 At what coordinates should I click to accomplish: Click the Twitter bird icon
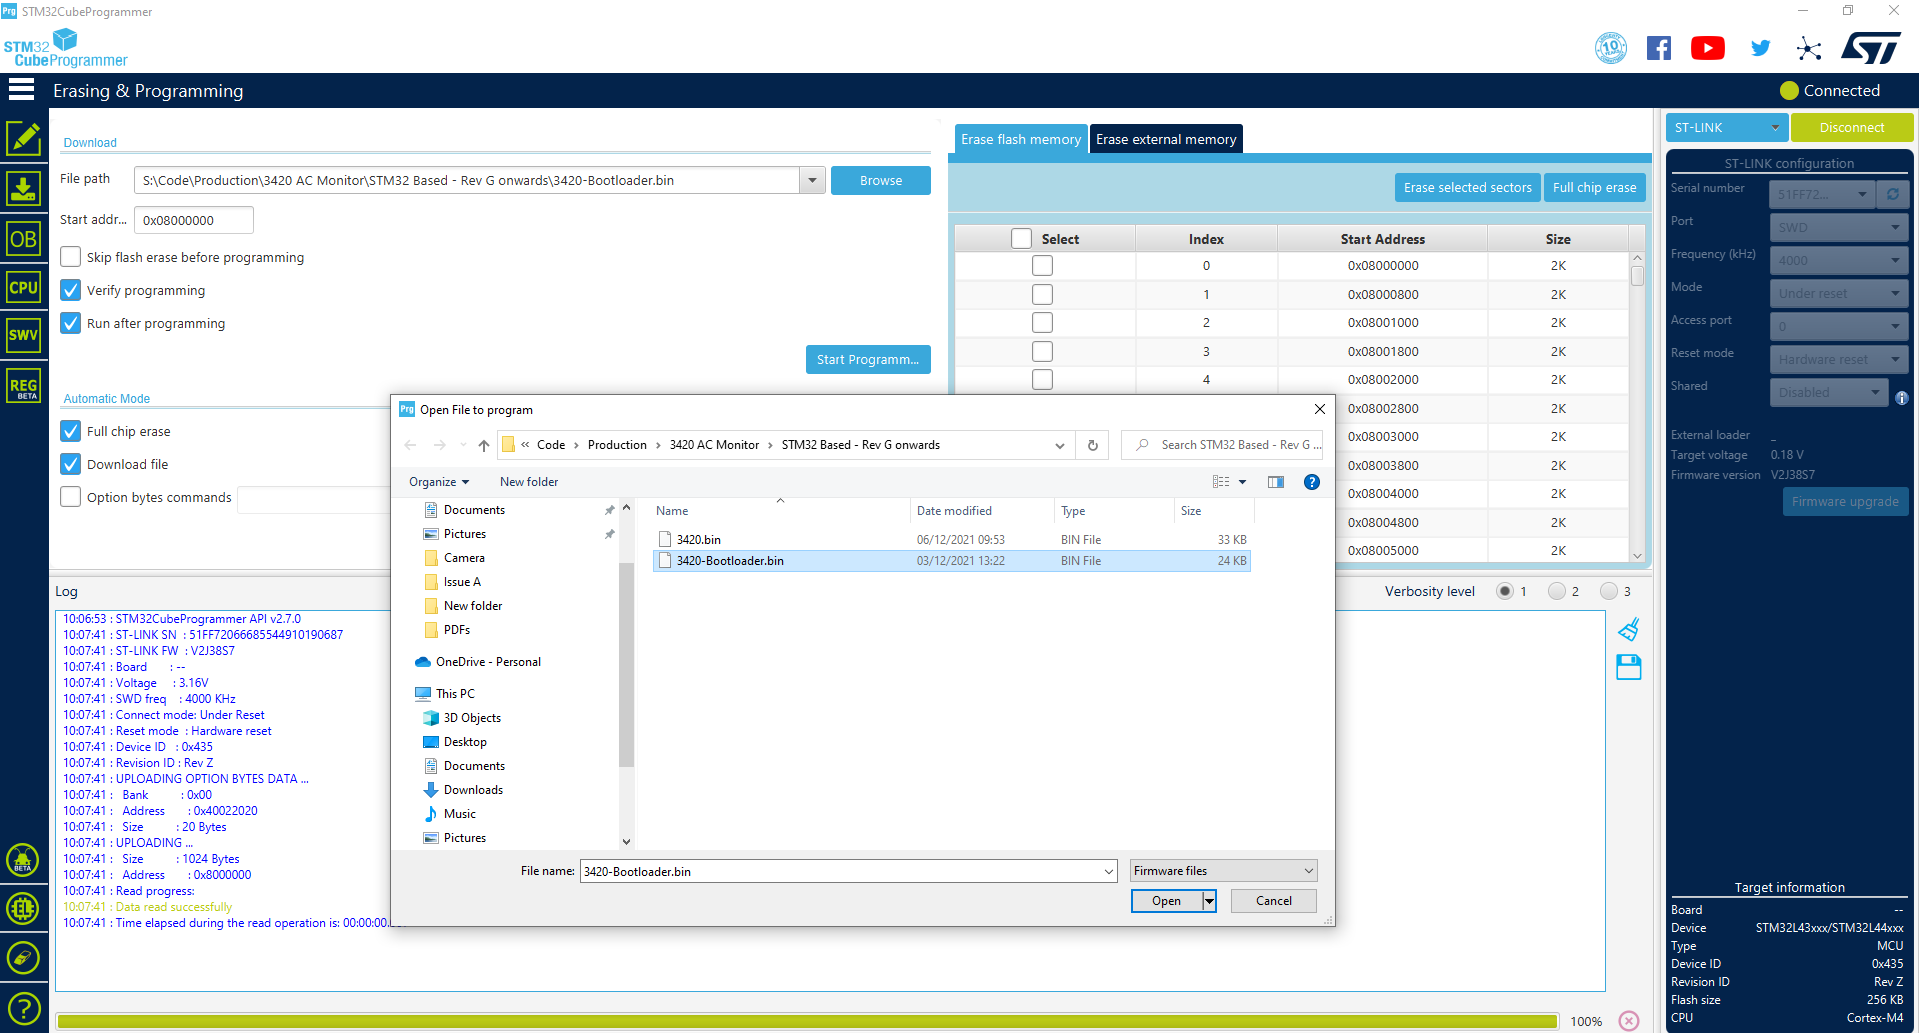[x=1760, y=48]
